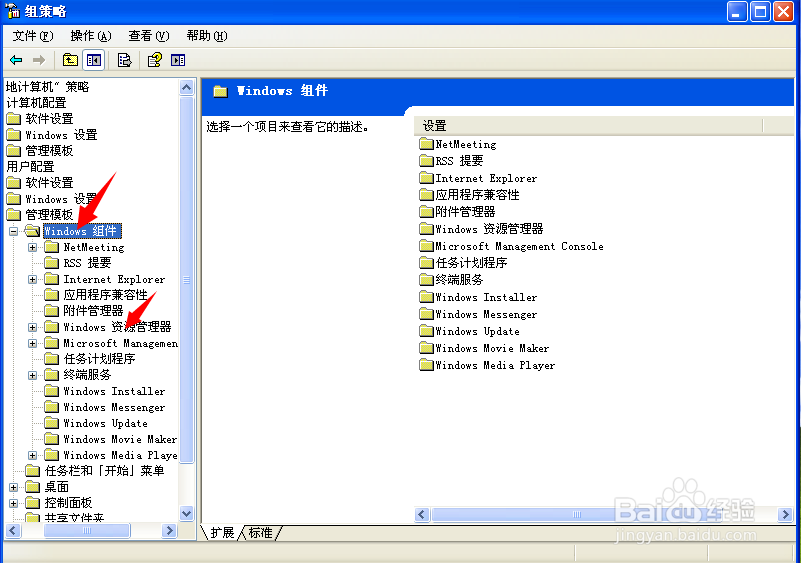The width and height of the screenshot is (801, 563).
Task: Switch to the 标准 tab
Action: (x=261, y=533)
